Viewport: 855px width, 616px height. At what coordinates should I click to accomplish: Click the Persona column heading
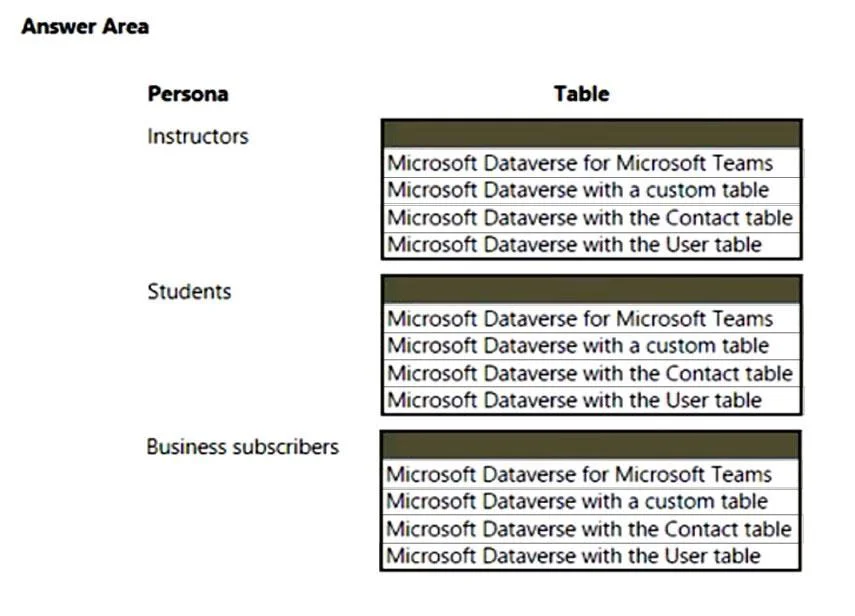[188, 94]
